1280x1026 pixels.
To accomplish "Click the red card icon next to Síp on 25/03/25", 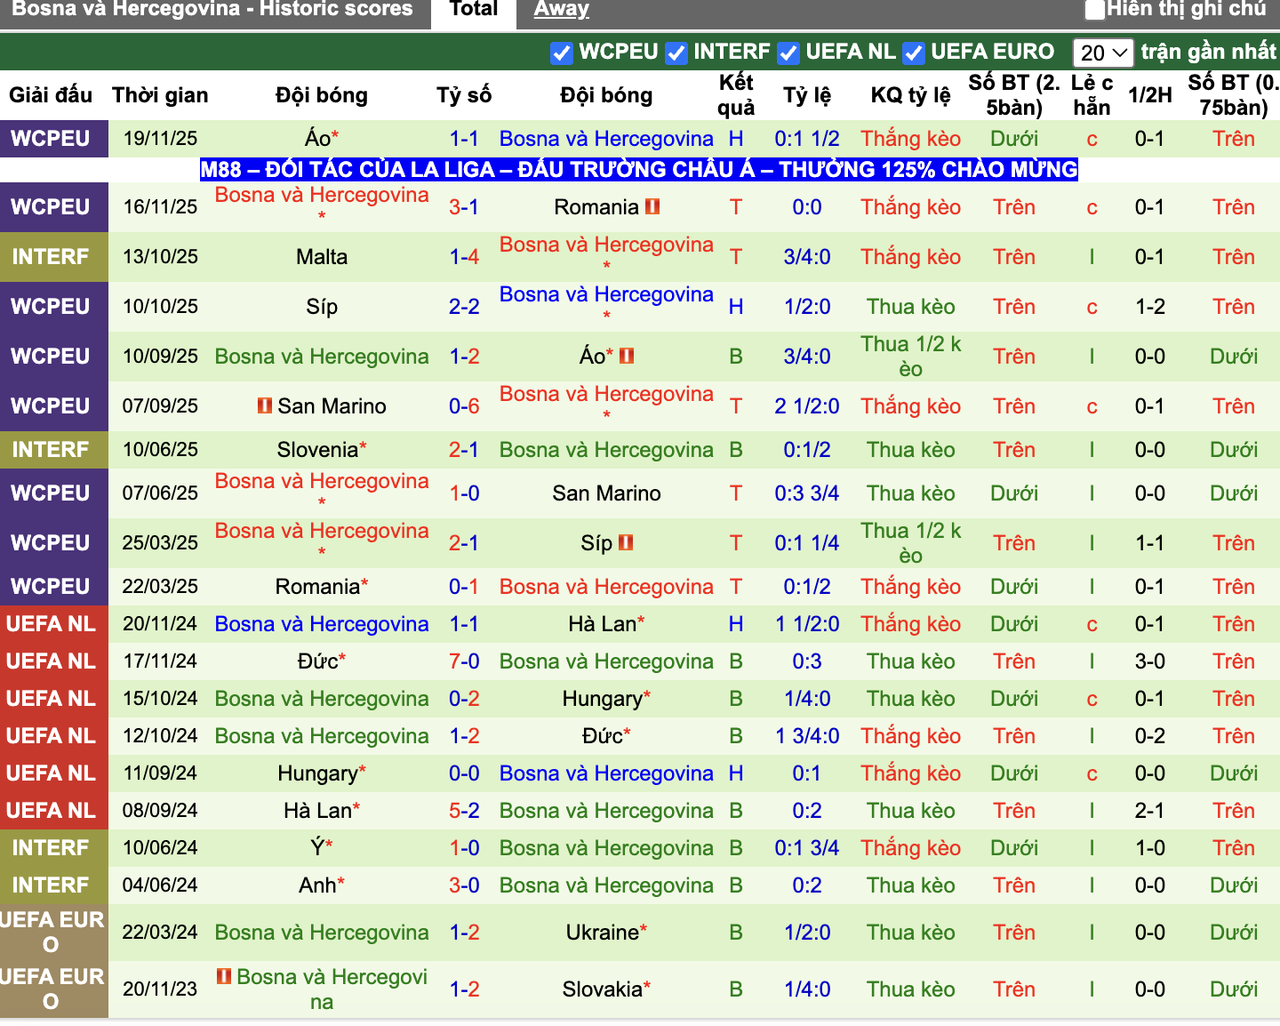I will (x=626, y=543).
